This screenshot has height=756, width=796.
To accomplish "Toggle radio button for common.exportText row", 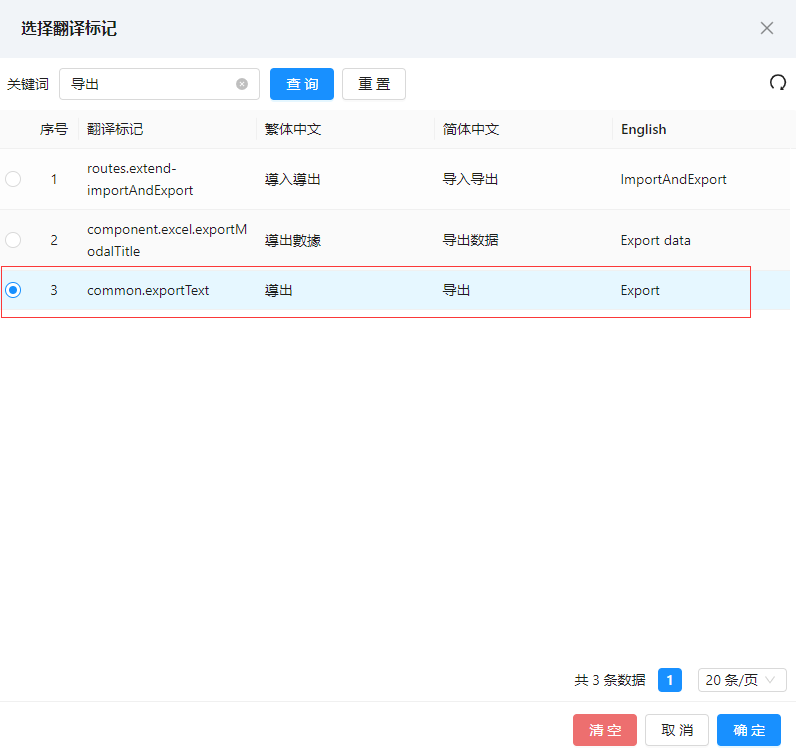I will tap(13, 291).
